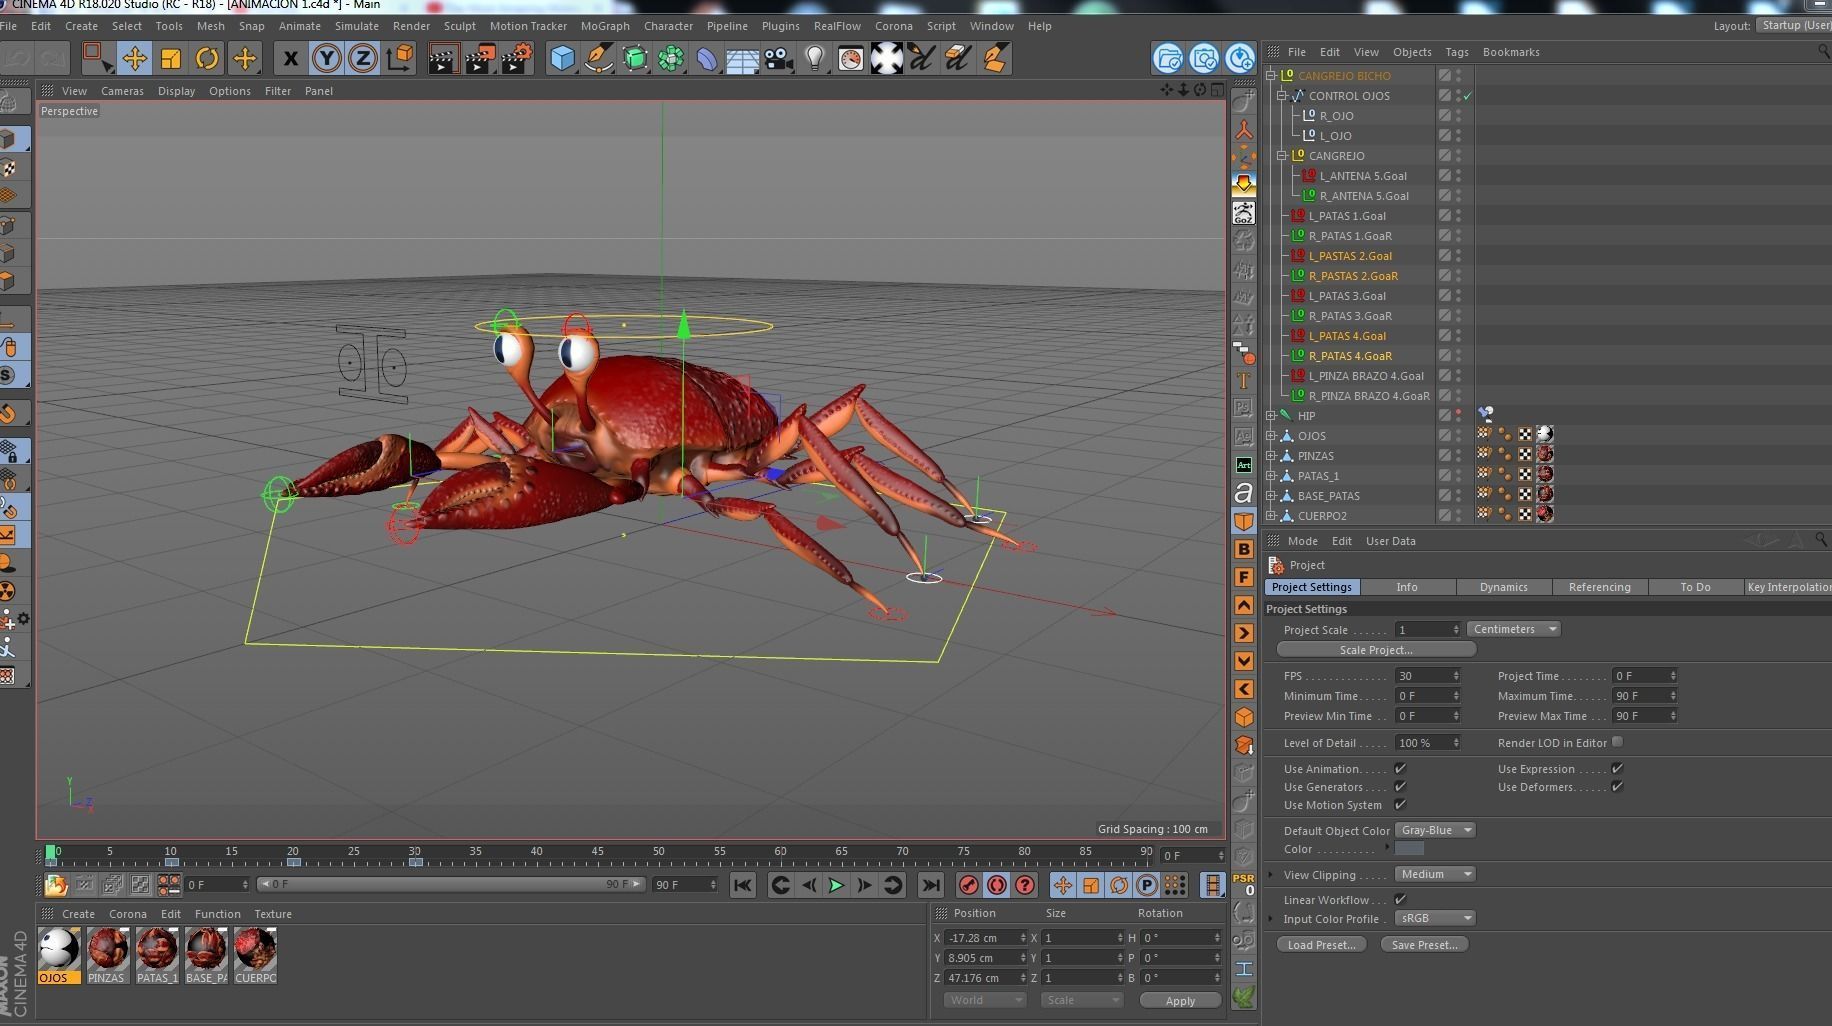Add a Cube primitive object
The height and width of the screenshot is (1026, 1832).
tap(562, 58)
